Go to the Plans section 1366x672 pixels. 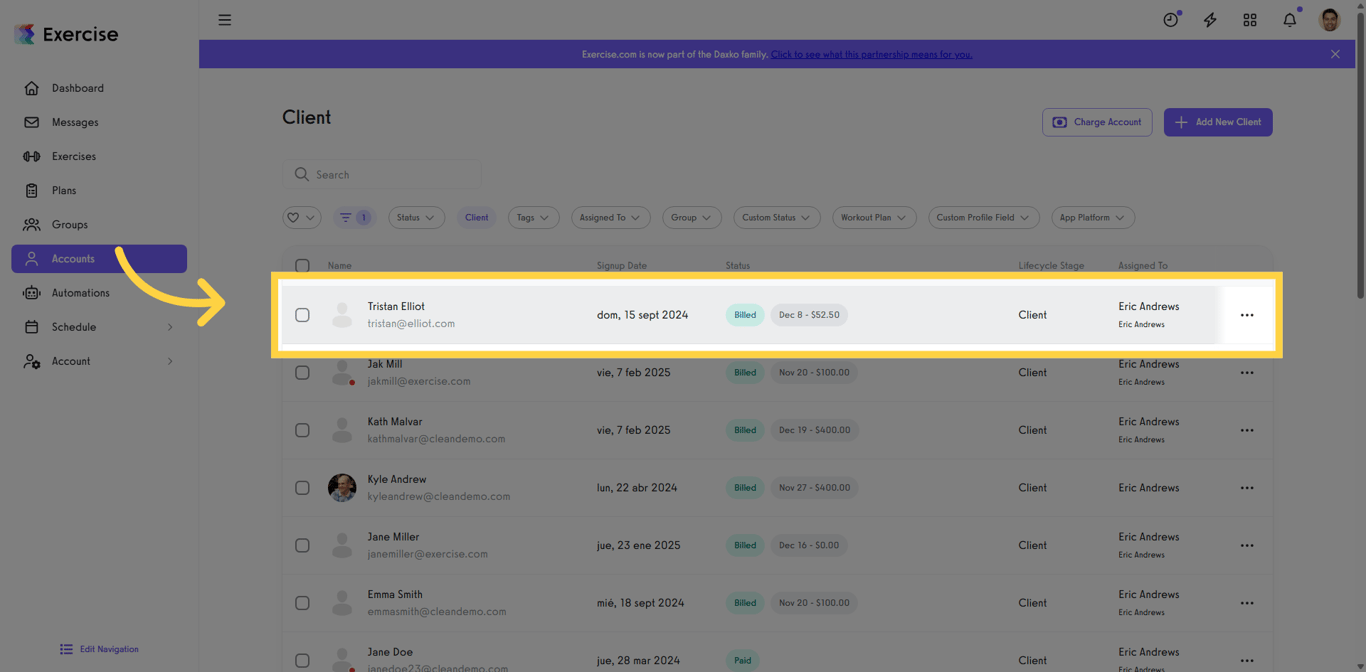pos(66,190)
